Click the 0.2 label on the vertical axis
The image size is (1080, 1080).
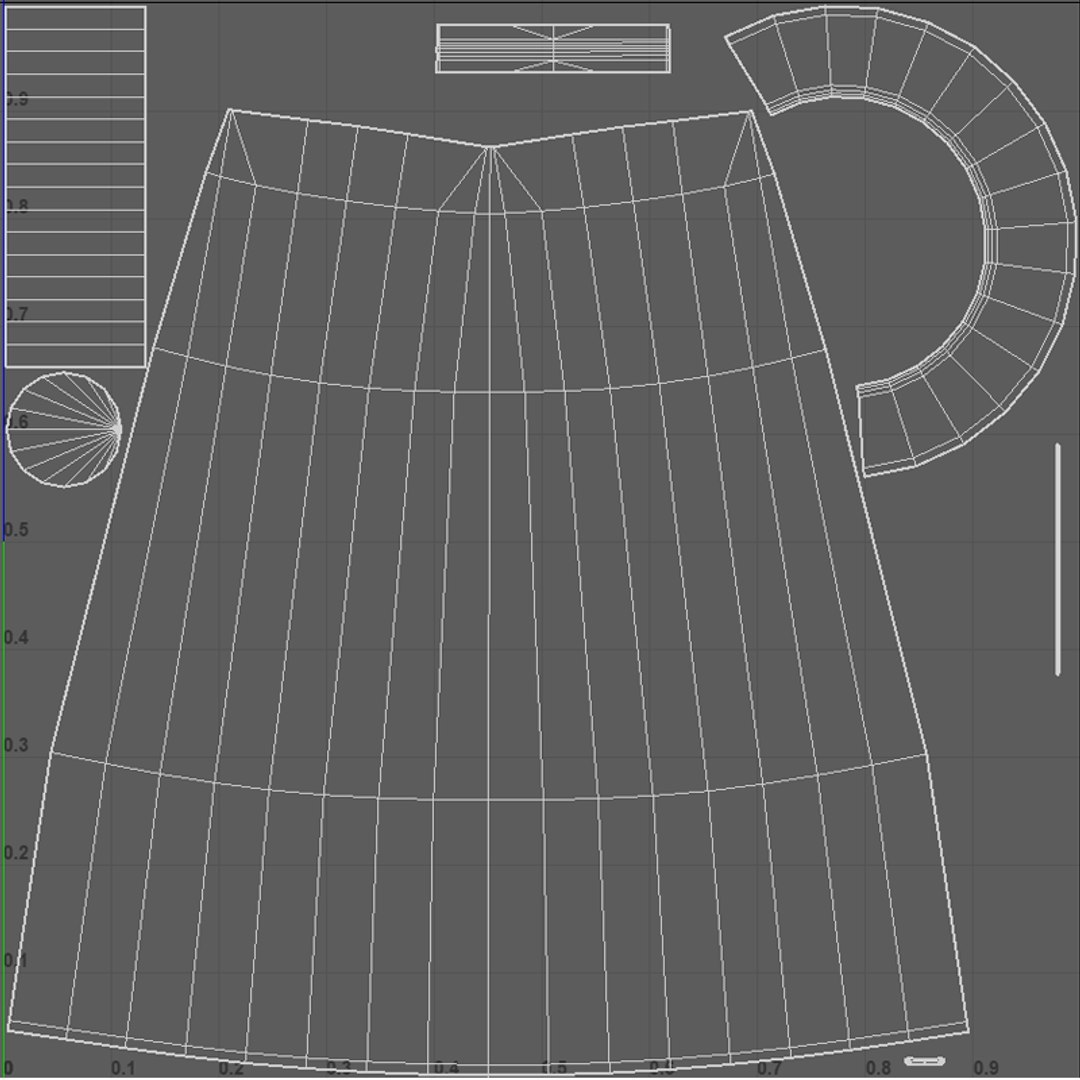coord(17,853)
